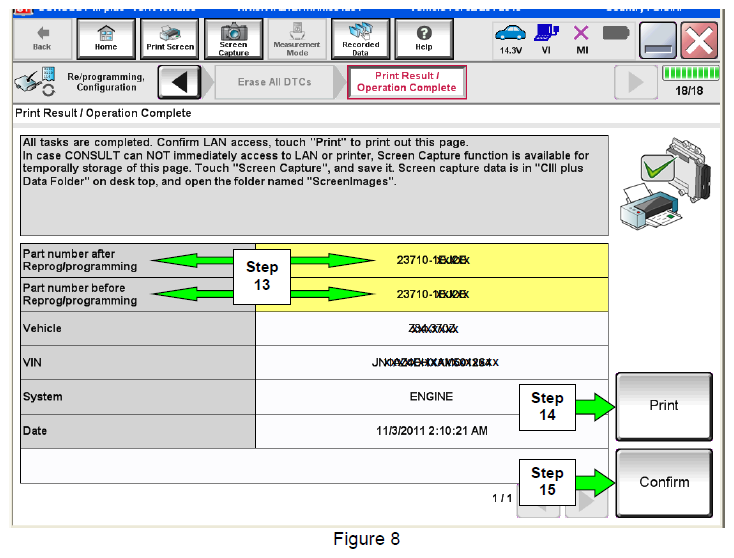Viewport: 734px width, 558px height.
Task: Open Recorded Data
Action: [x=360, y=37]
